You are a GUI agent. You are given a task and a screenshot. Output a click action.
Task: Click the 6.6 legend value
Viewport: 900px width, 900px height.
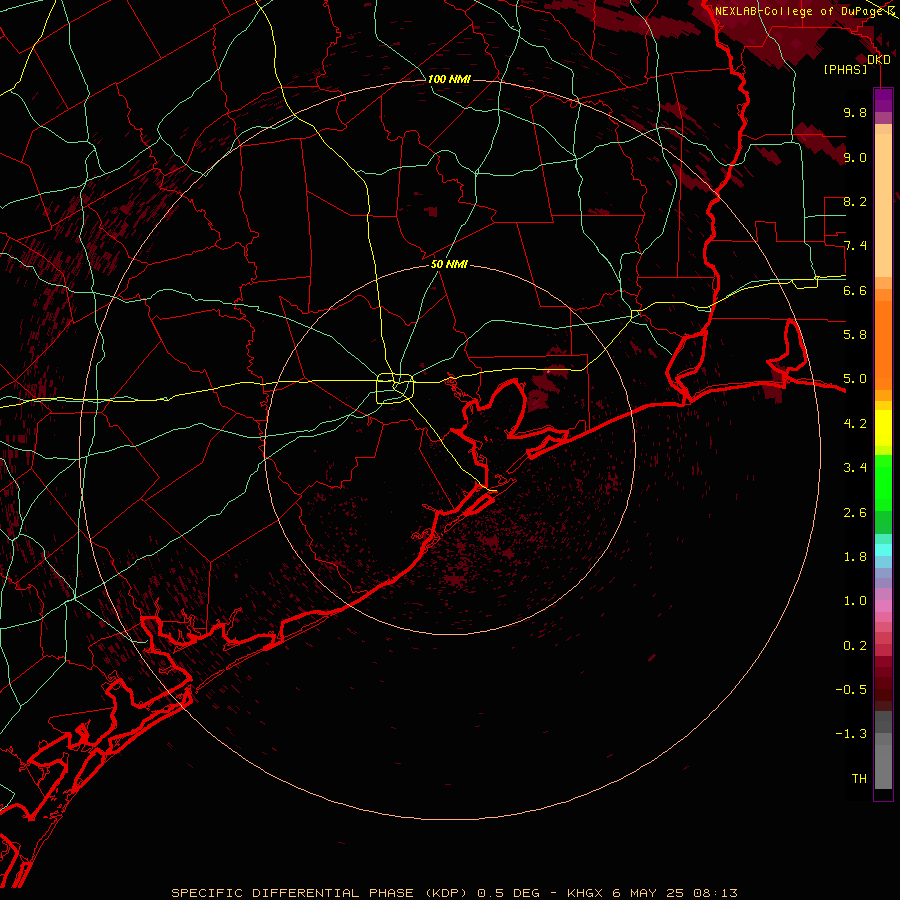point(855,290)
